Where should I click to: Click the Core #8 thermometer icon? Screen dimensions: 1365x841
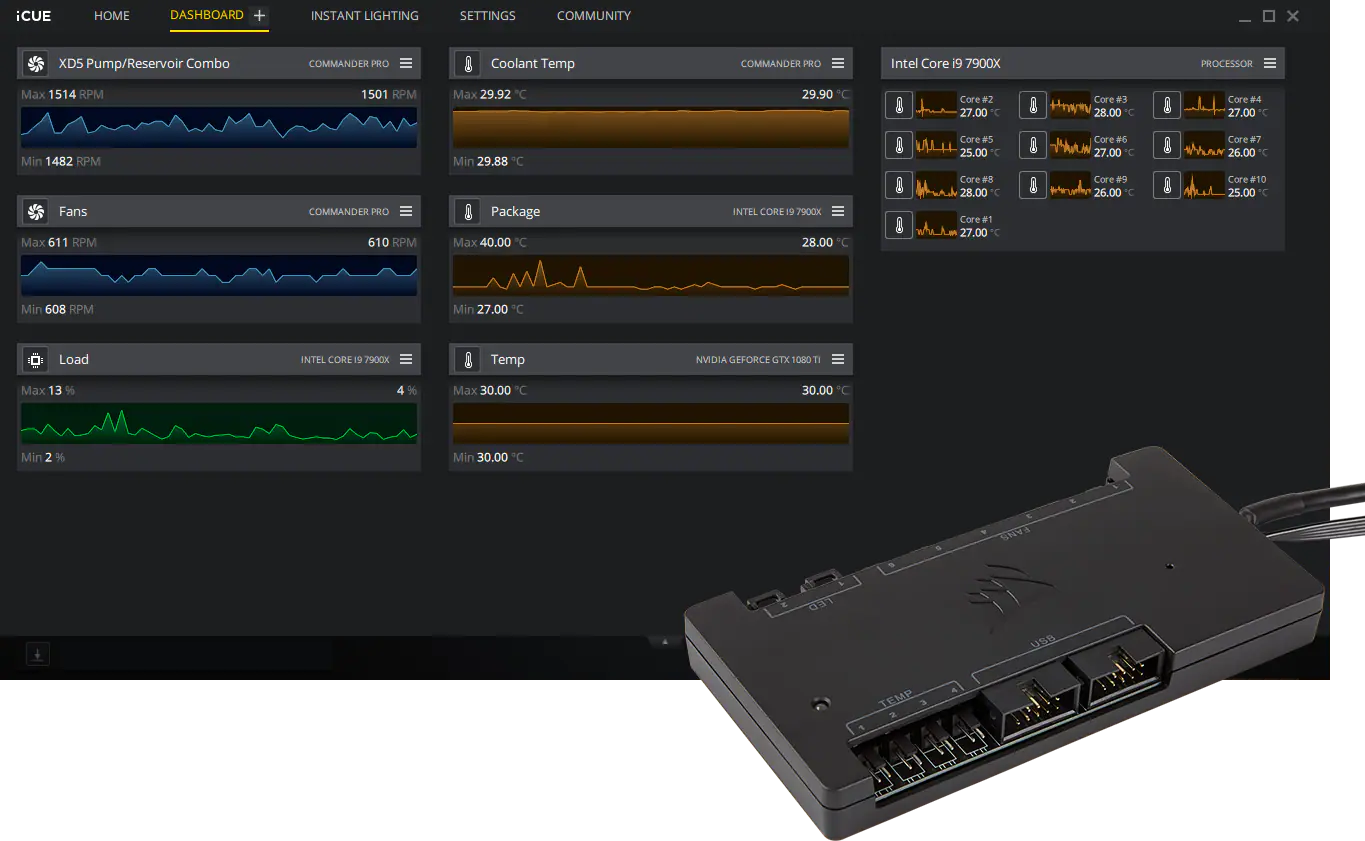point(899,185)
